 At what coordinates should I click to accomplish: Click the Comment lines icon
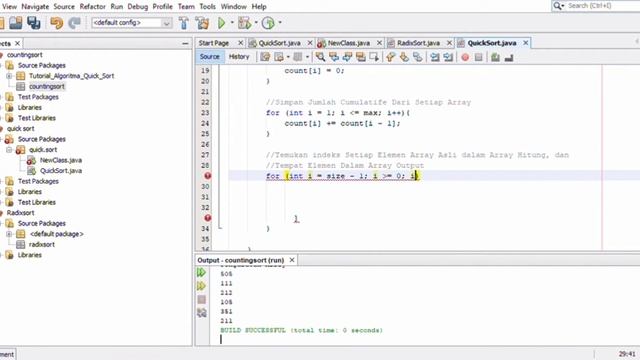pyautogui.click(x=495, y=57)
